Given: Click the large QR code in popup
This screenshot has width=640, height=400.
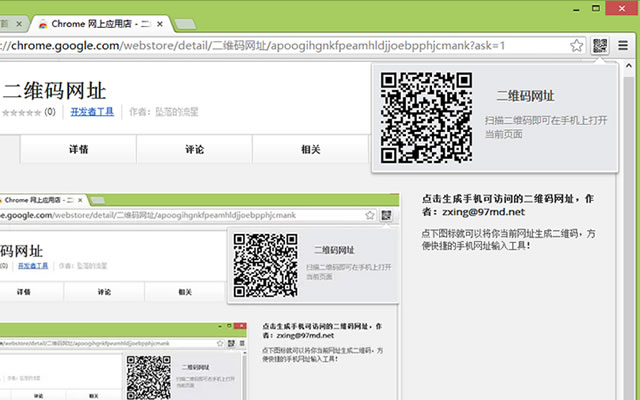Looking at the screenshot, I should tap(427, 118).
